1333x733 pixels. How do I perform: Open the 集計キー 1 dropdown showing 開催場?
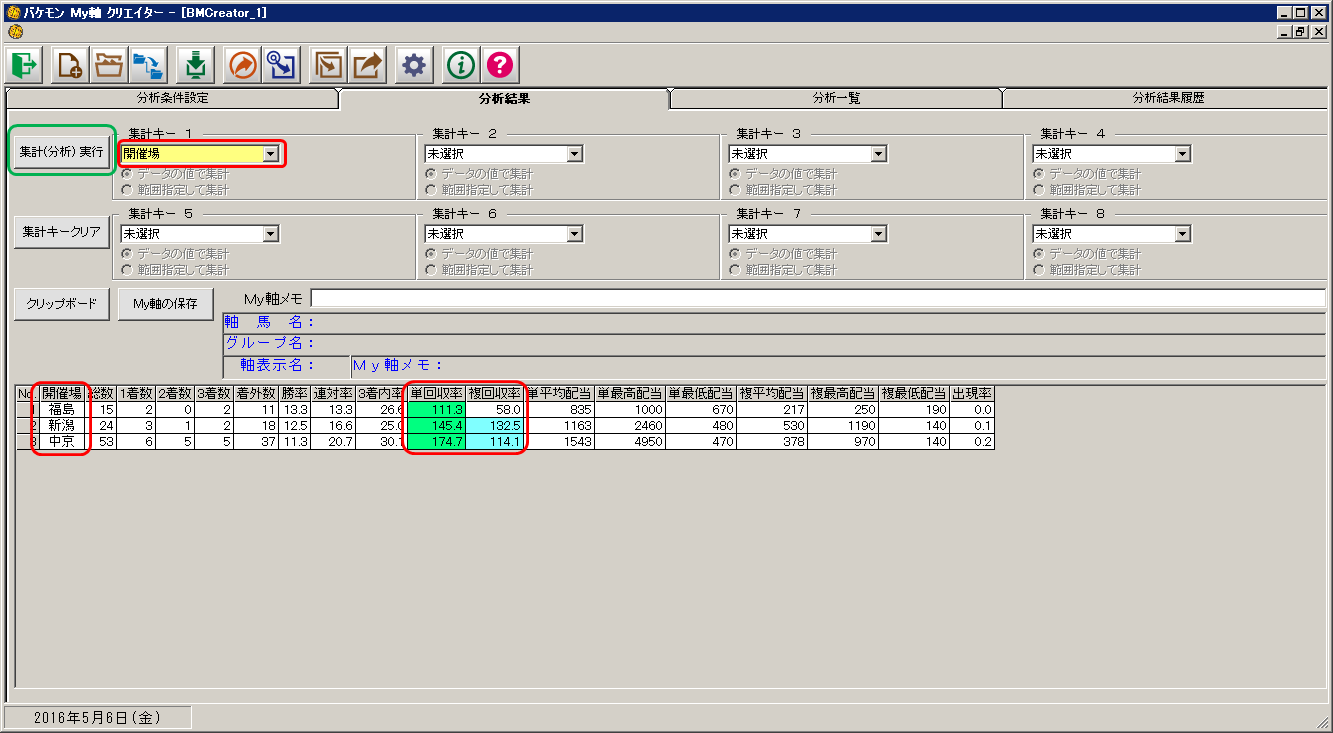coord(270,154)
